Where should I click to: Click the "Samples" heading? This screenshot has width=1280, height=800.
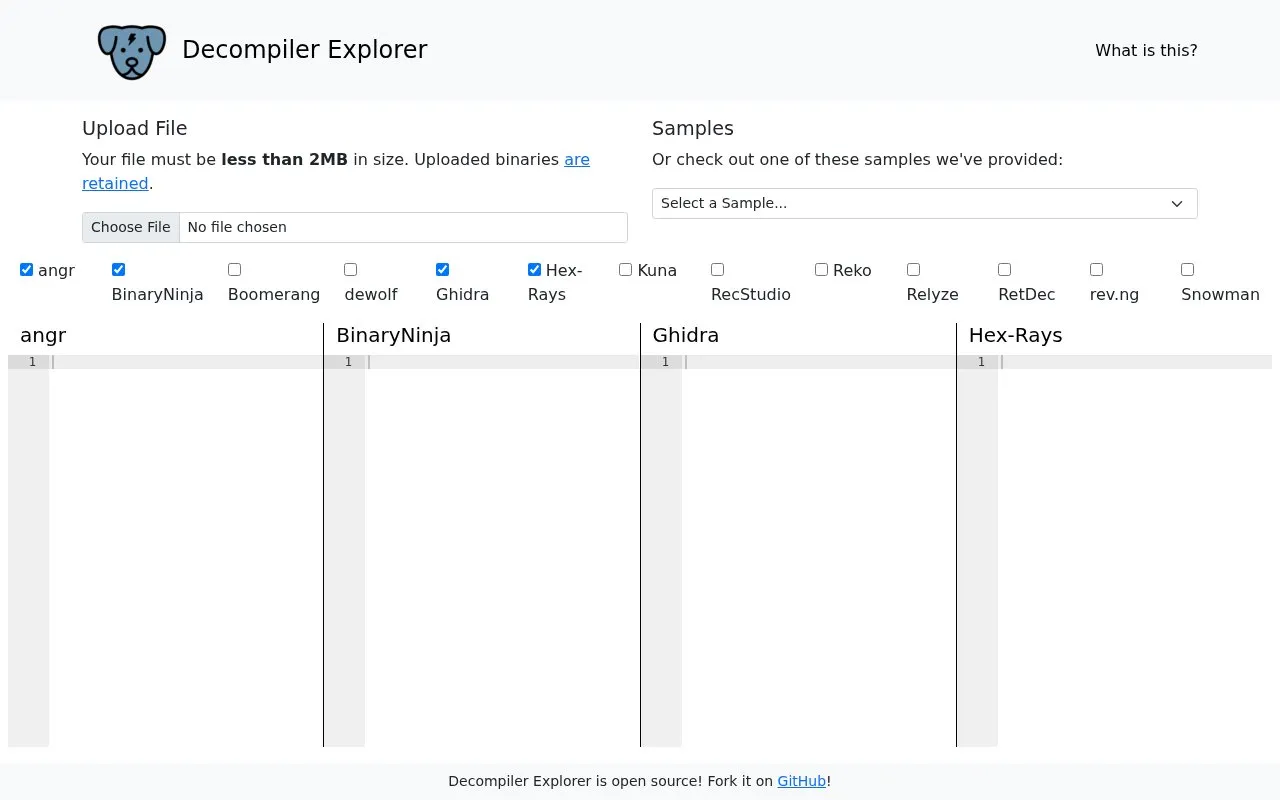pyautogui.click(x=693, y=128)
